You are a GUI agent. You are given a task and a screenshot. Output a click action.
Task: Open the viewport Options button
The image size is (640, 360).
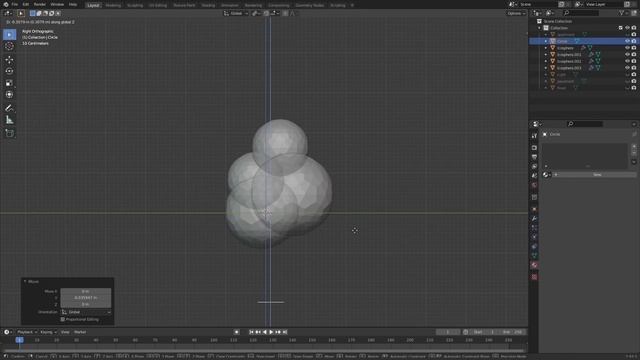[516, 13]
